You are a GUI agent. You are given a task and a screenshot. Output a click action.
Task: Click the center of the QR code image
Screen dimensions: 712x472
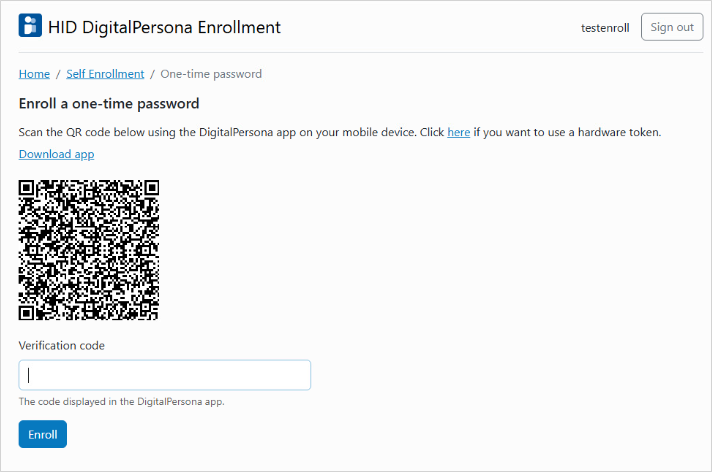pos(89,249)
